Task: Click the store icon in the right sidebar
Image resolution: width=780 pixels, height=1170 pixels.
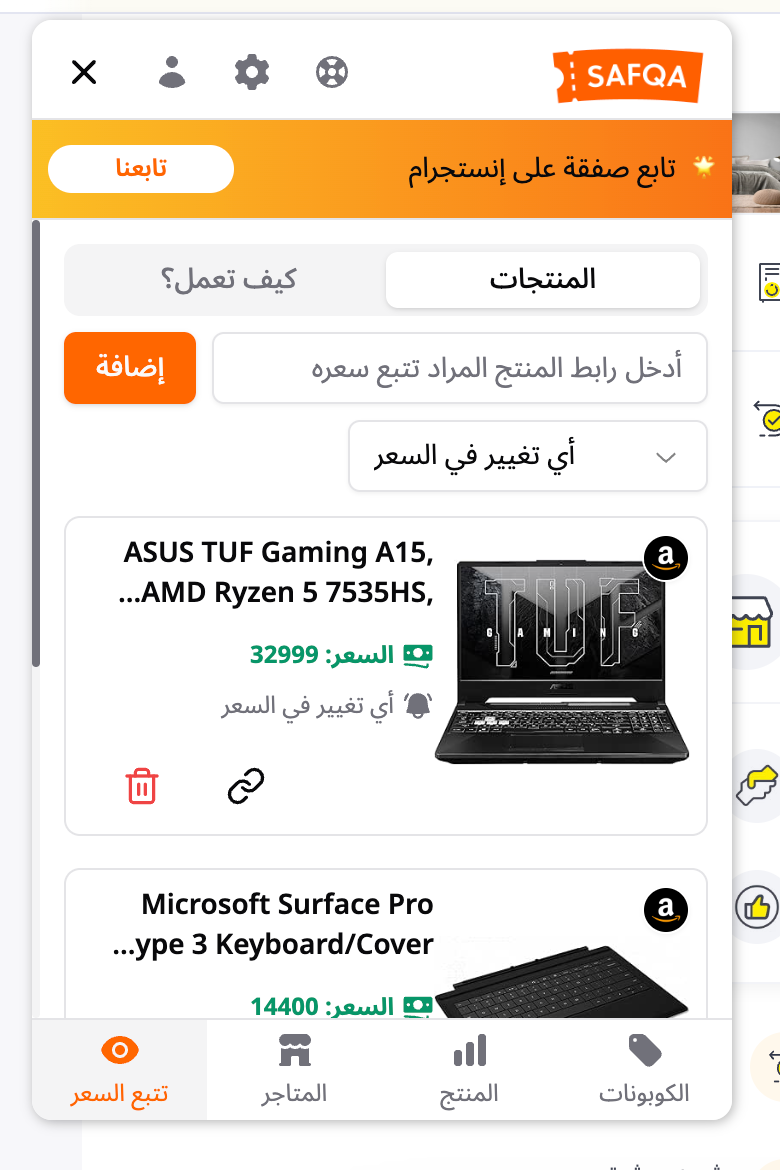Action: point(750,622)
